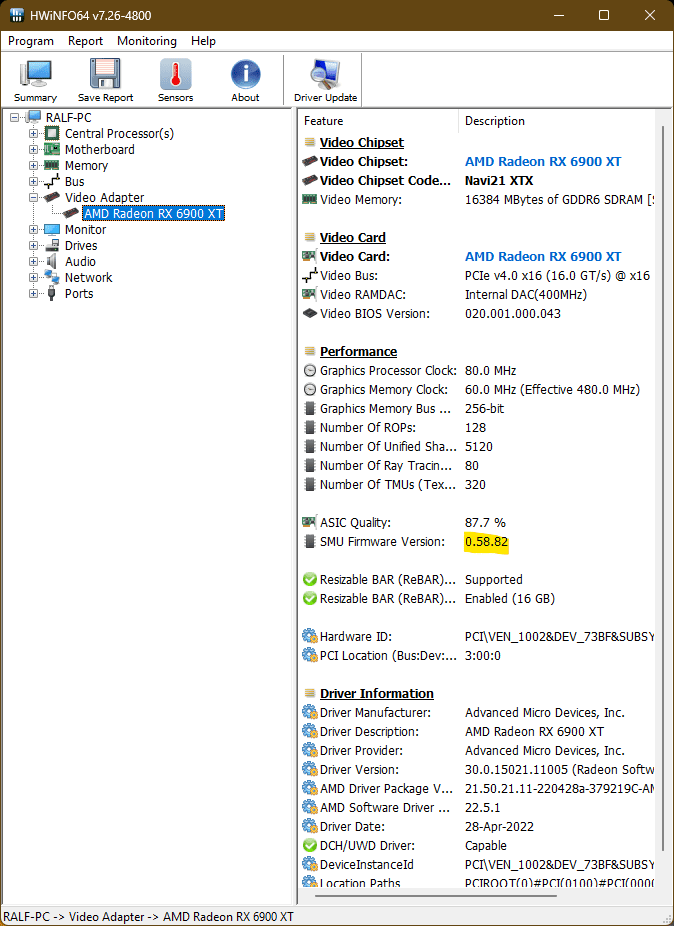The width and height of the screenshot is (674, 926).
Task: Open the Program menu
Action: click(31, 41)
